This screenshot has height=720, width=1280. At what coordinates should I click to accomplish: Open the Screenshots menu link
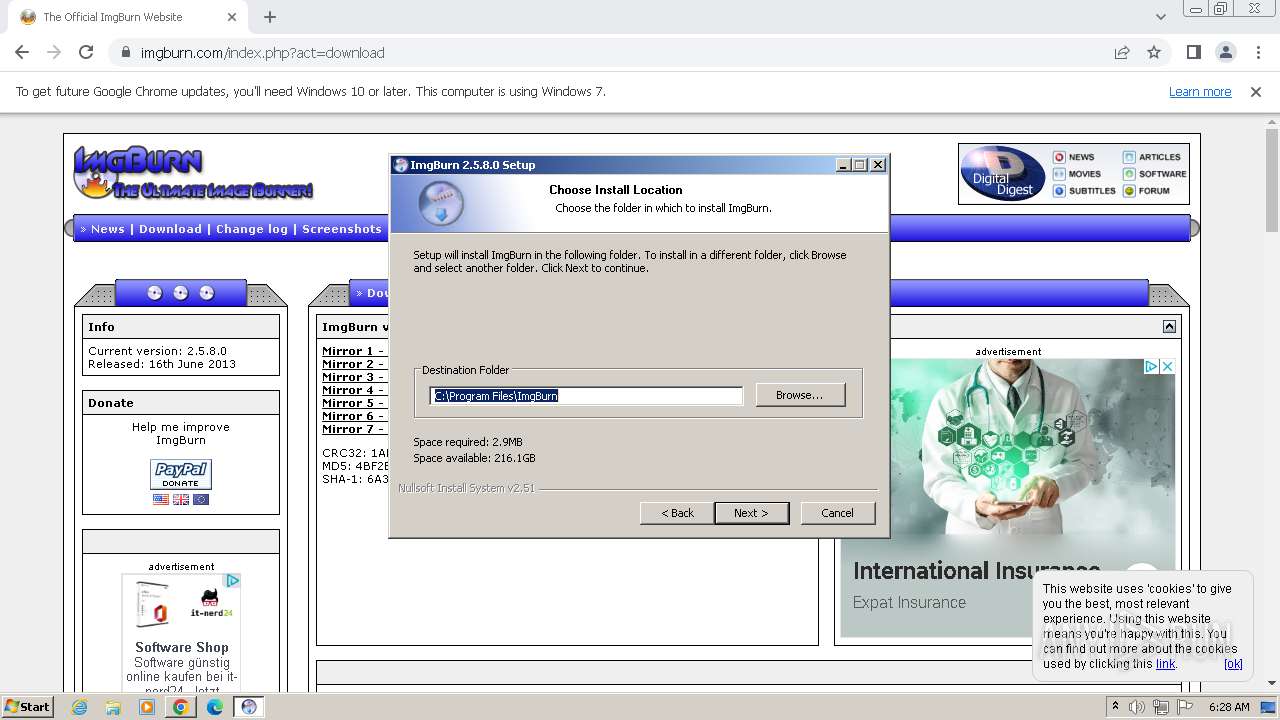pyautogui.click(x=342, y=229)
